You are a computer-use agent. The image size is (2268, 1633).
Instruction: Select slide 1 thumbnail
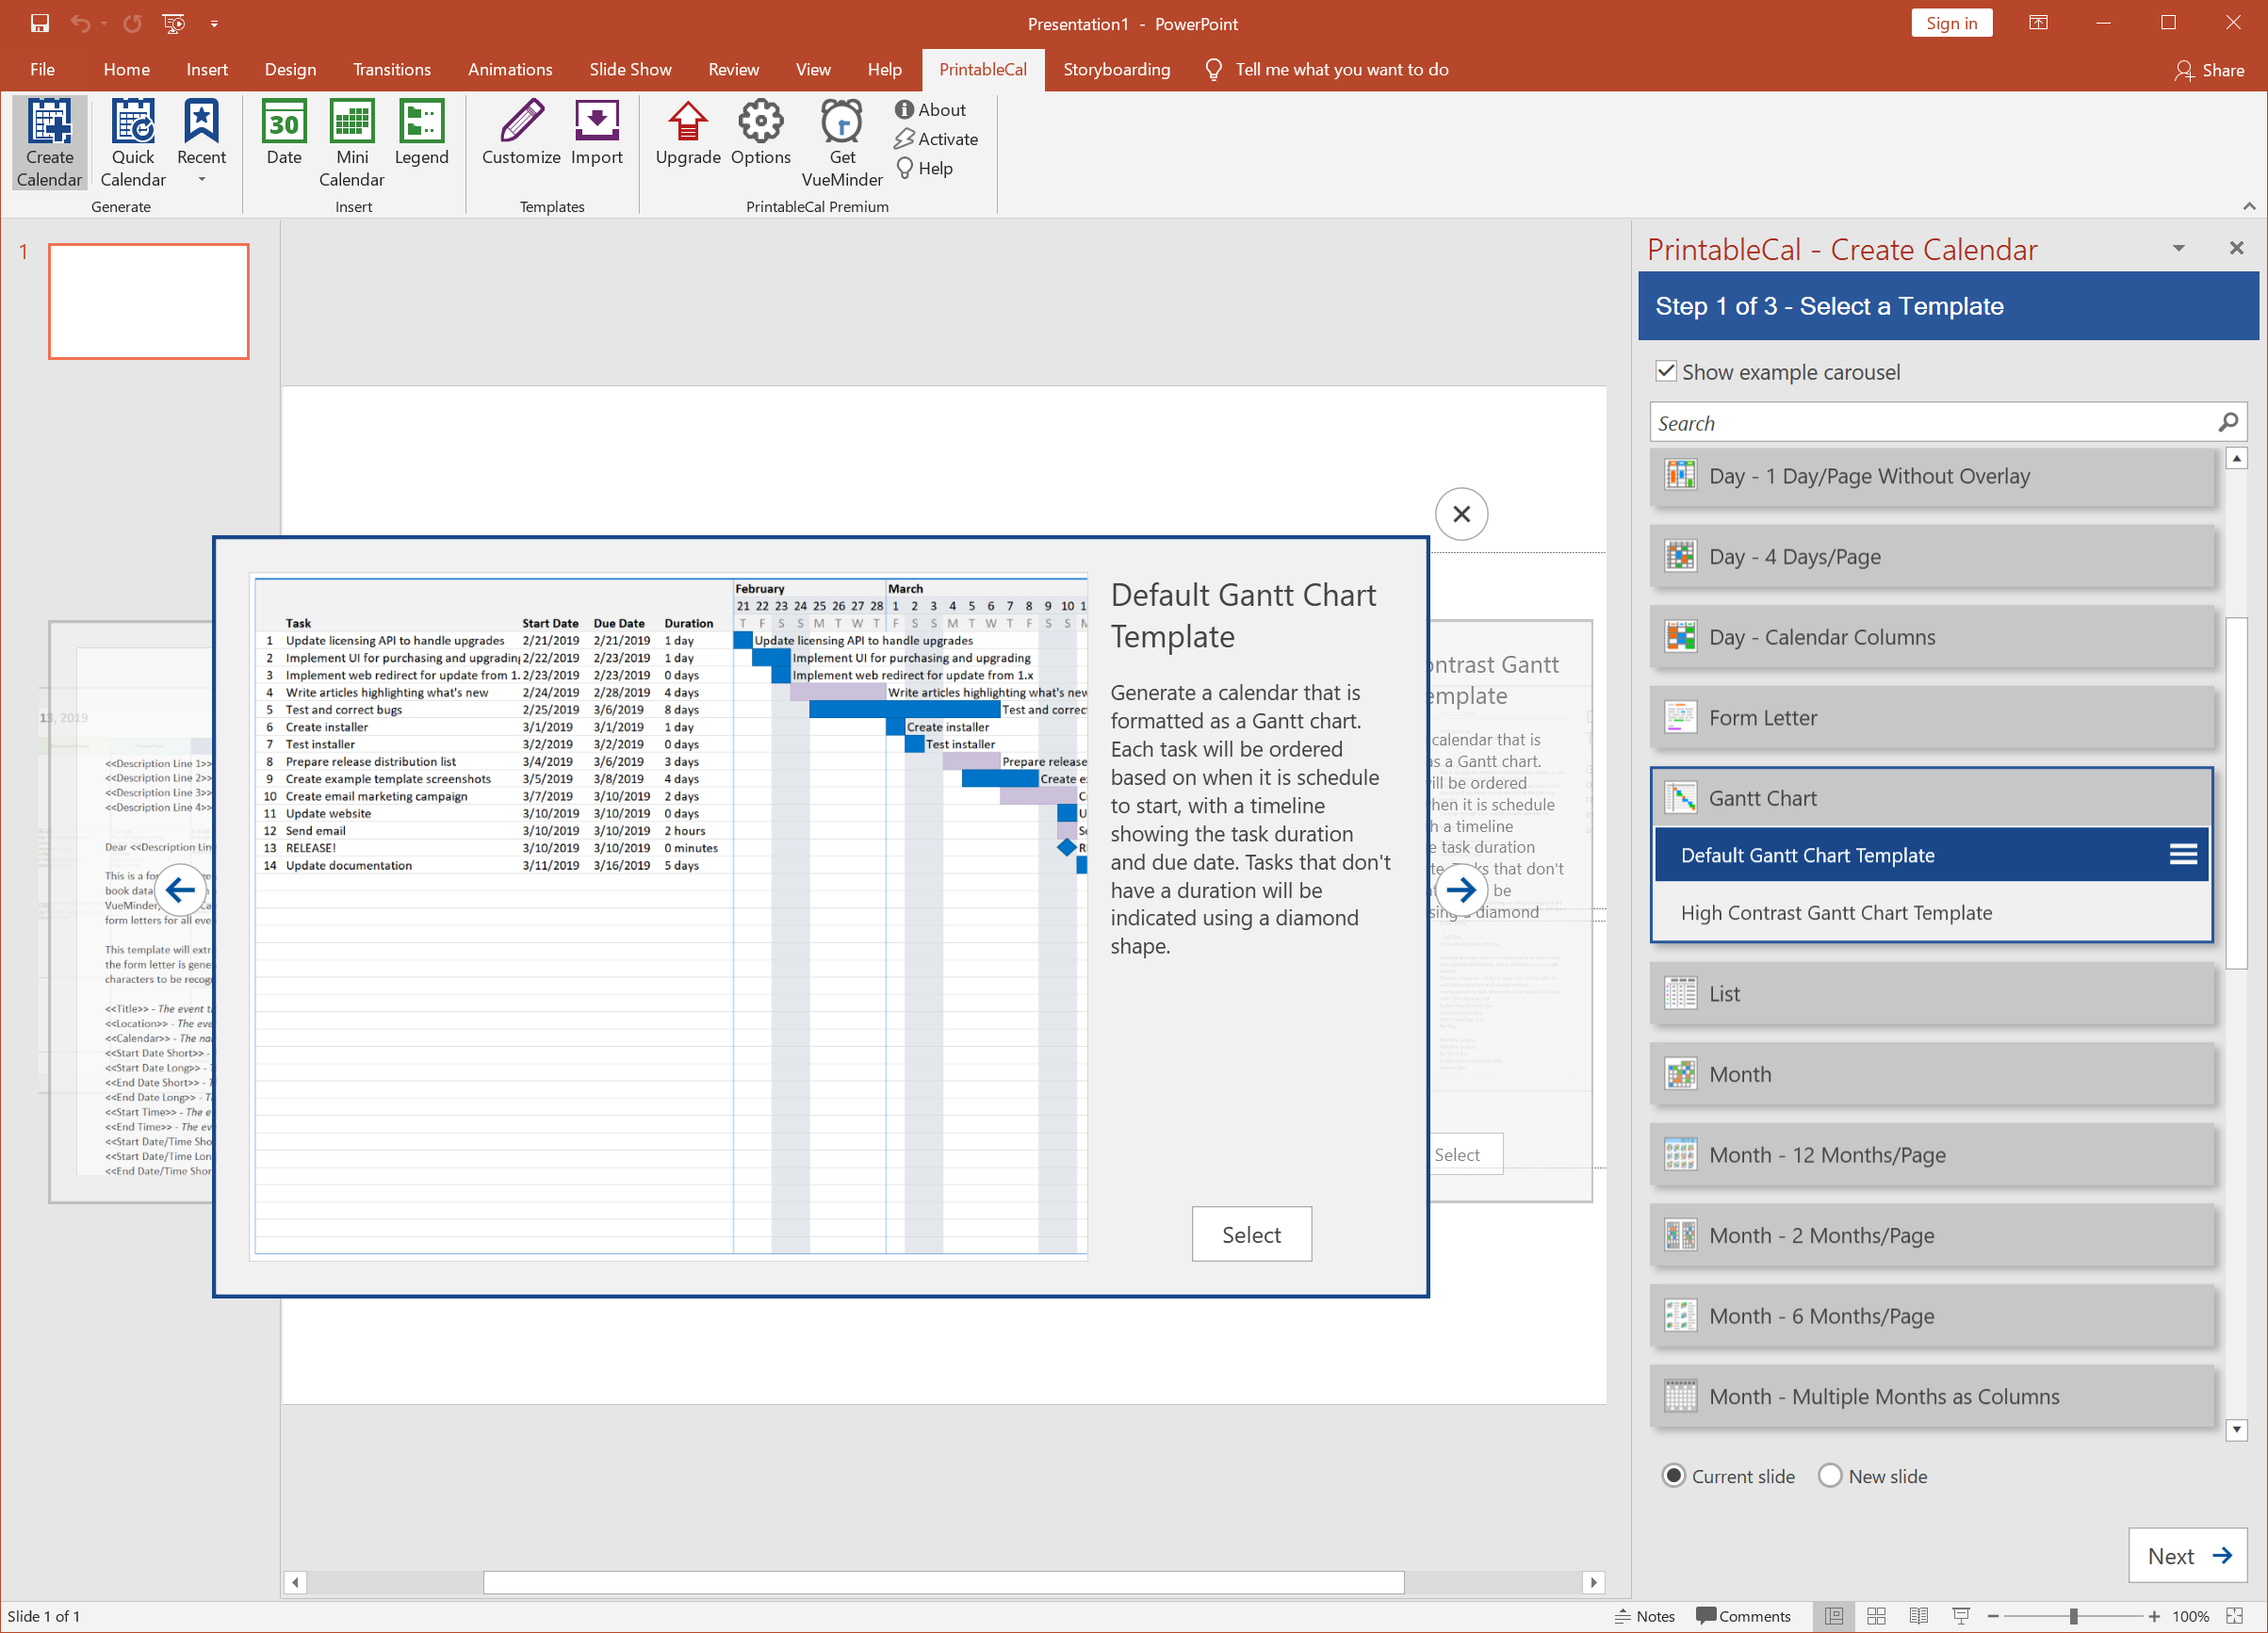click(x=149, y=301)
